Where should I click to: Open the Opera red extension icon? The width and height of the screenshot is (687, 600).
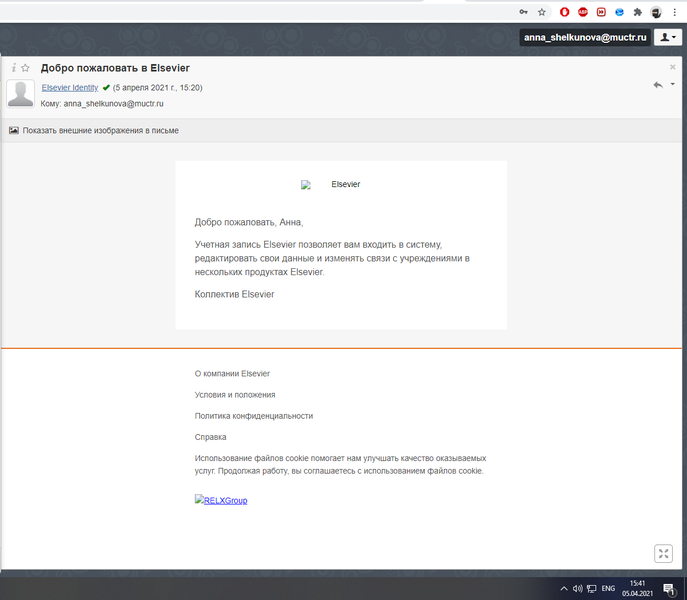tap(565, 12)
